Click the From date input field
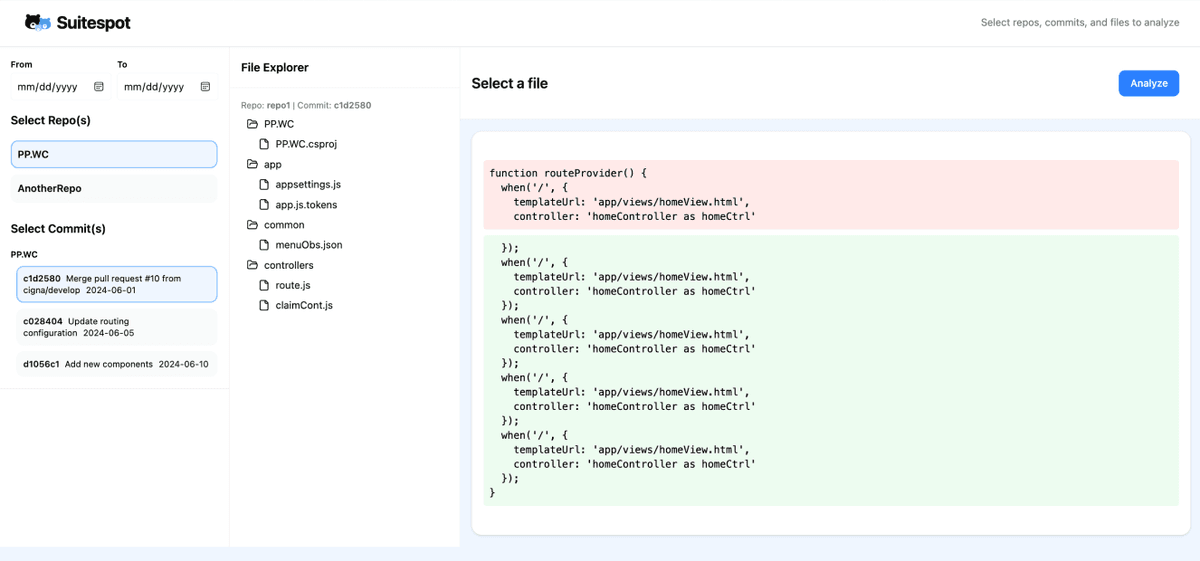This screenshot has height=561, width=1200. tap(59, 87)
